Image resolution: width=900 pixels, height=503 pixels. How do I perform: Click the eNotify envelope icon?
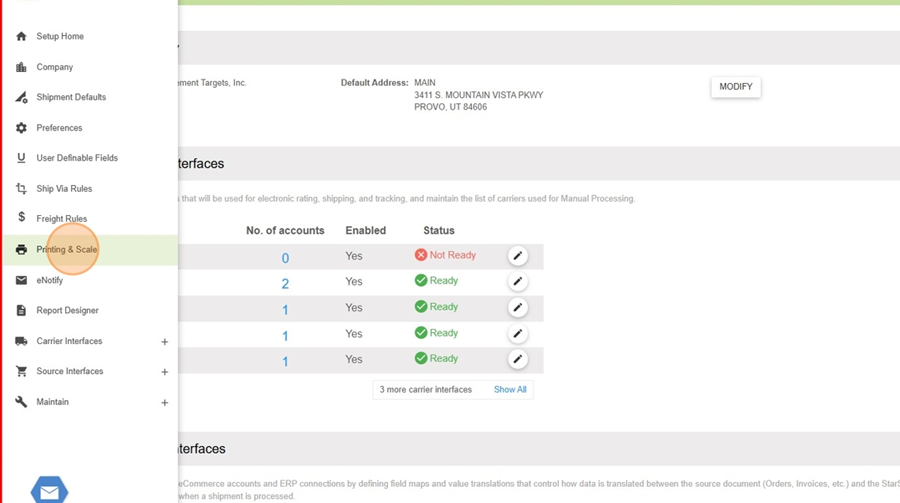tap(21, 280)
